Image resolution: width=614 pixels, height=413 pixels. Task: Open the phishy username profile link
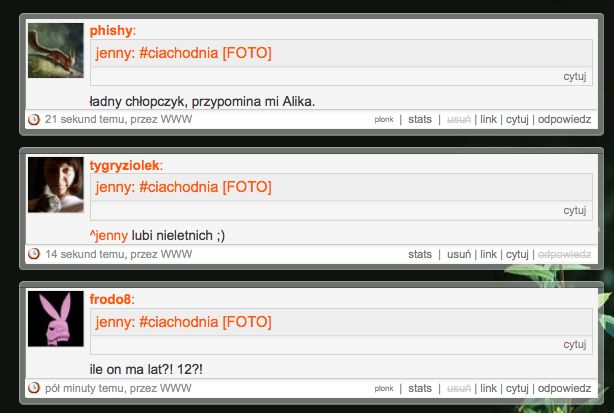tap(111, 31)
